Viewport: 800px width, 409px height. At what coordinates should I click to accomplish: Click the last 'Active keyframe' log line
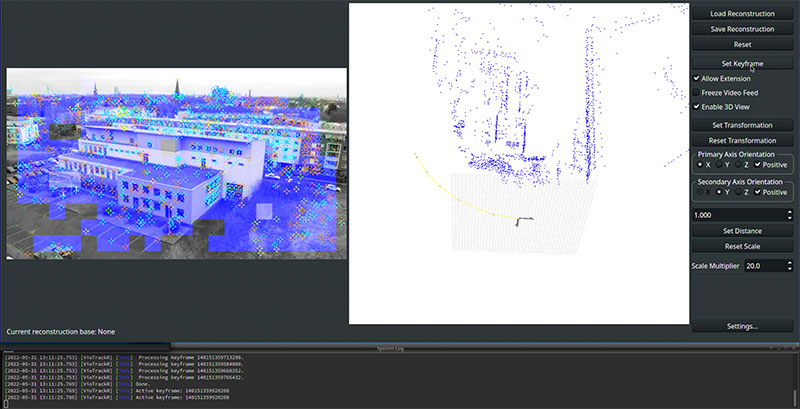pyautogui.click(x=117, y=397)
